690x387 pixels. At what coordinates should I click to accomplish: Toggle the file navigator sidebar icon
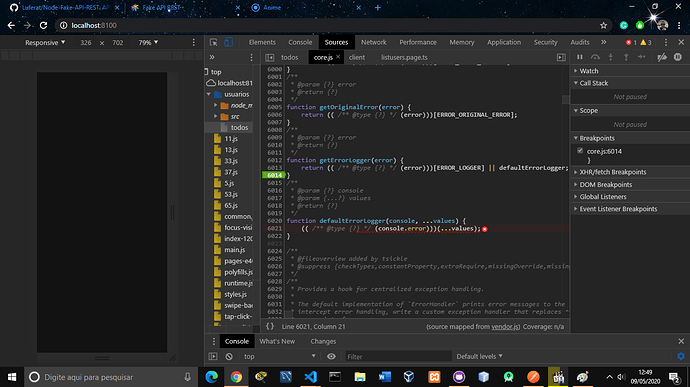(x=269, y=57)
